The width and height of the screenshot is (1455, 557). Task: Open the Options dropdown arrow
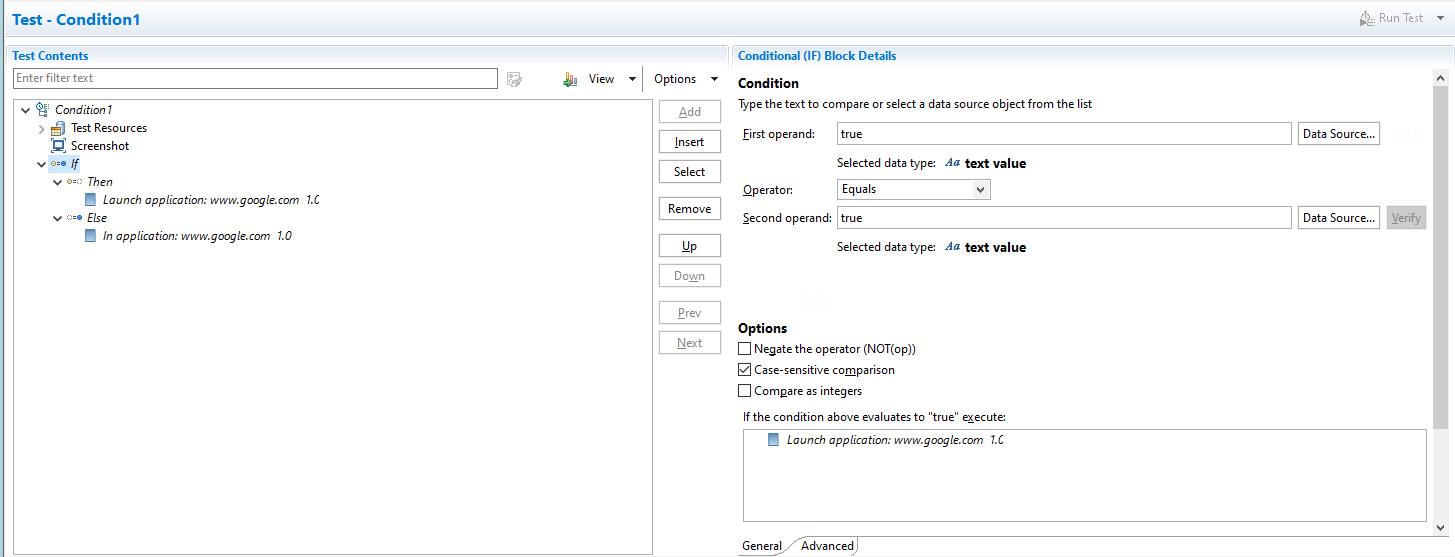coord(714,80)
